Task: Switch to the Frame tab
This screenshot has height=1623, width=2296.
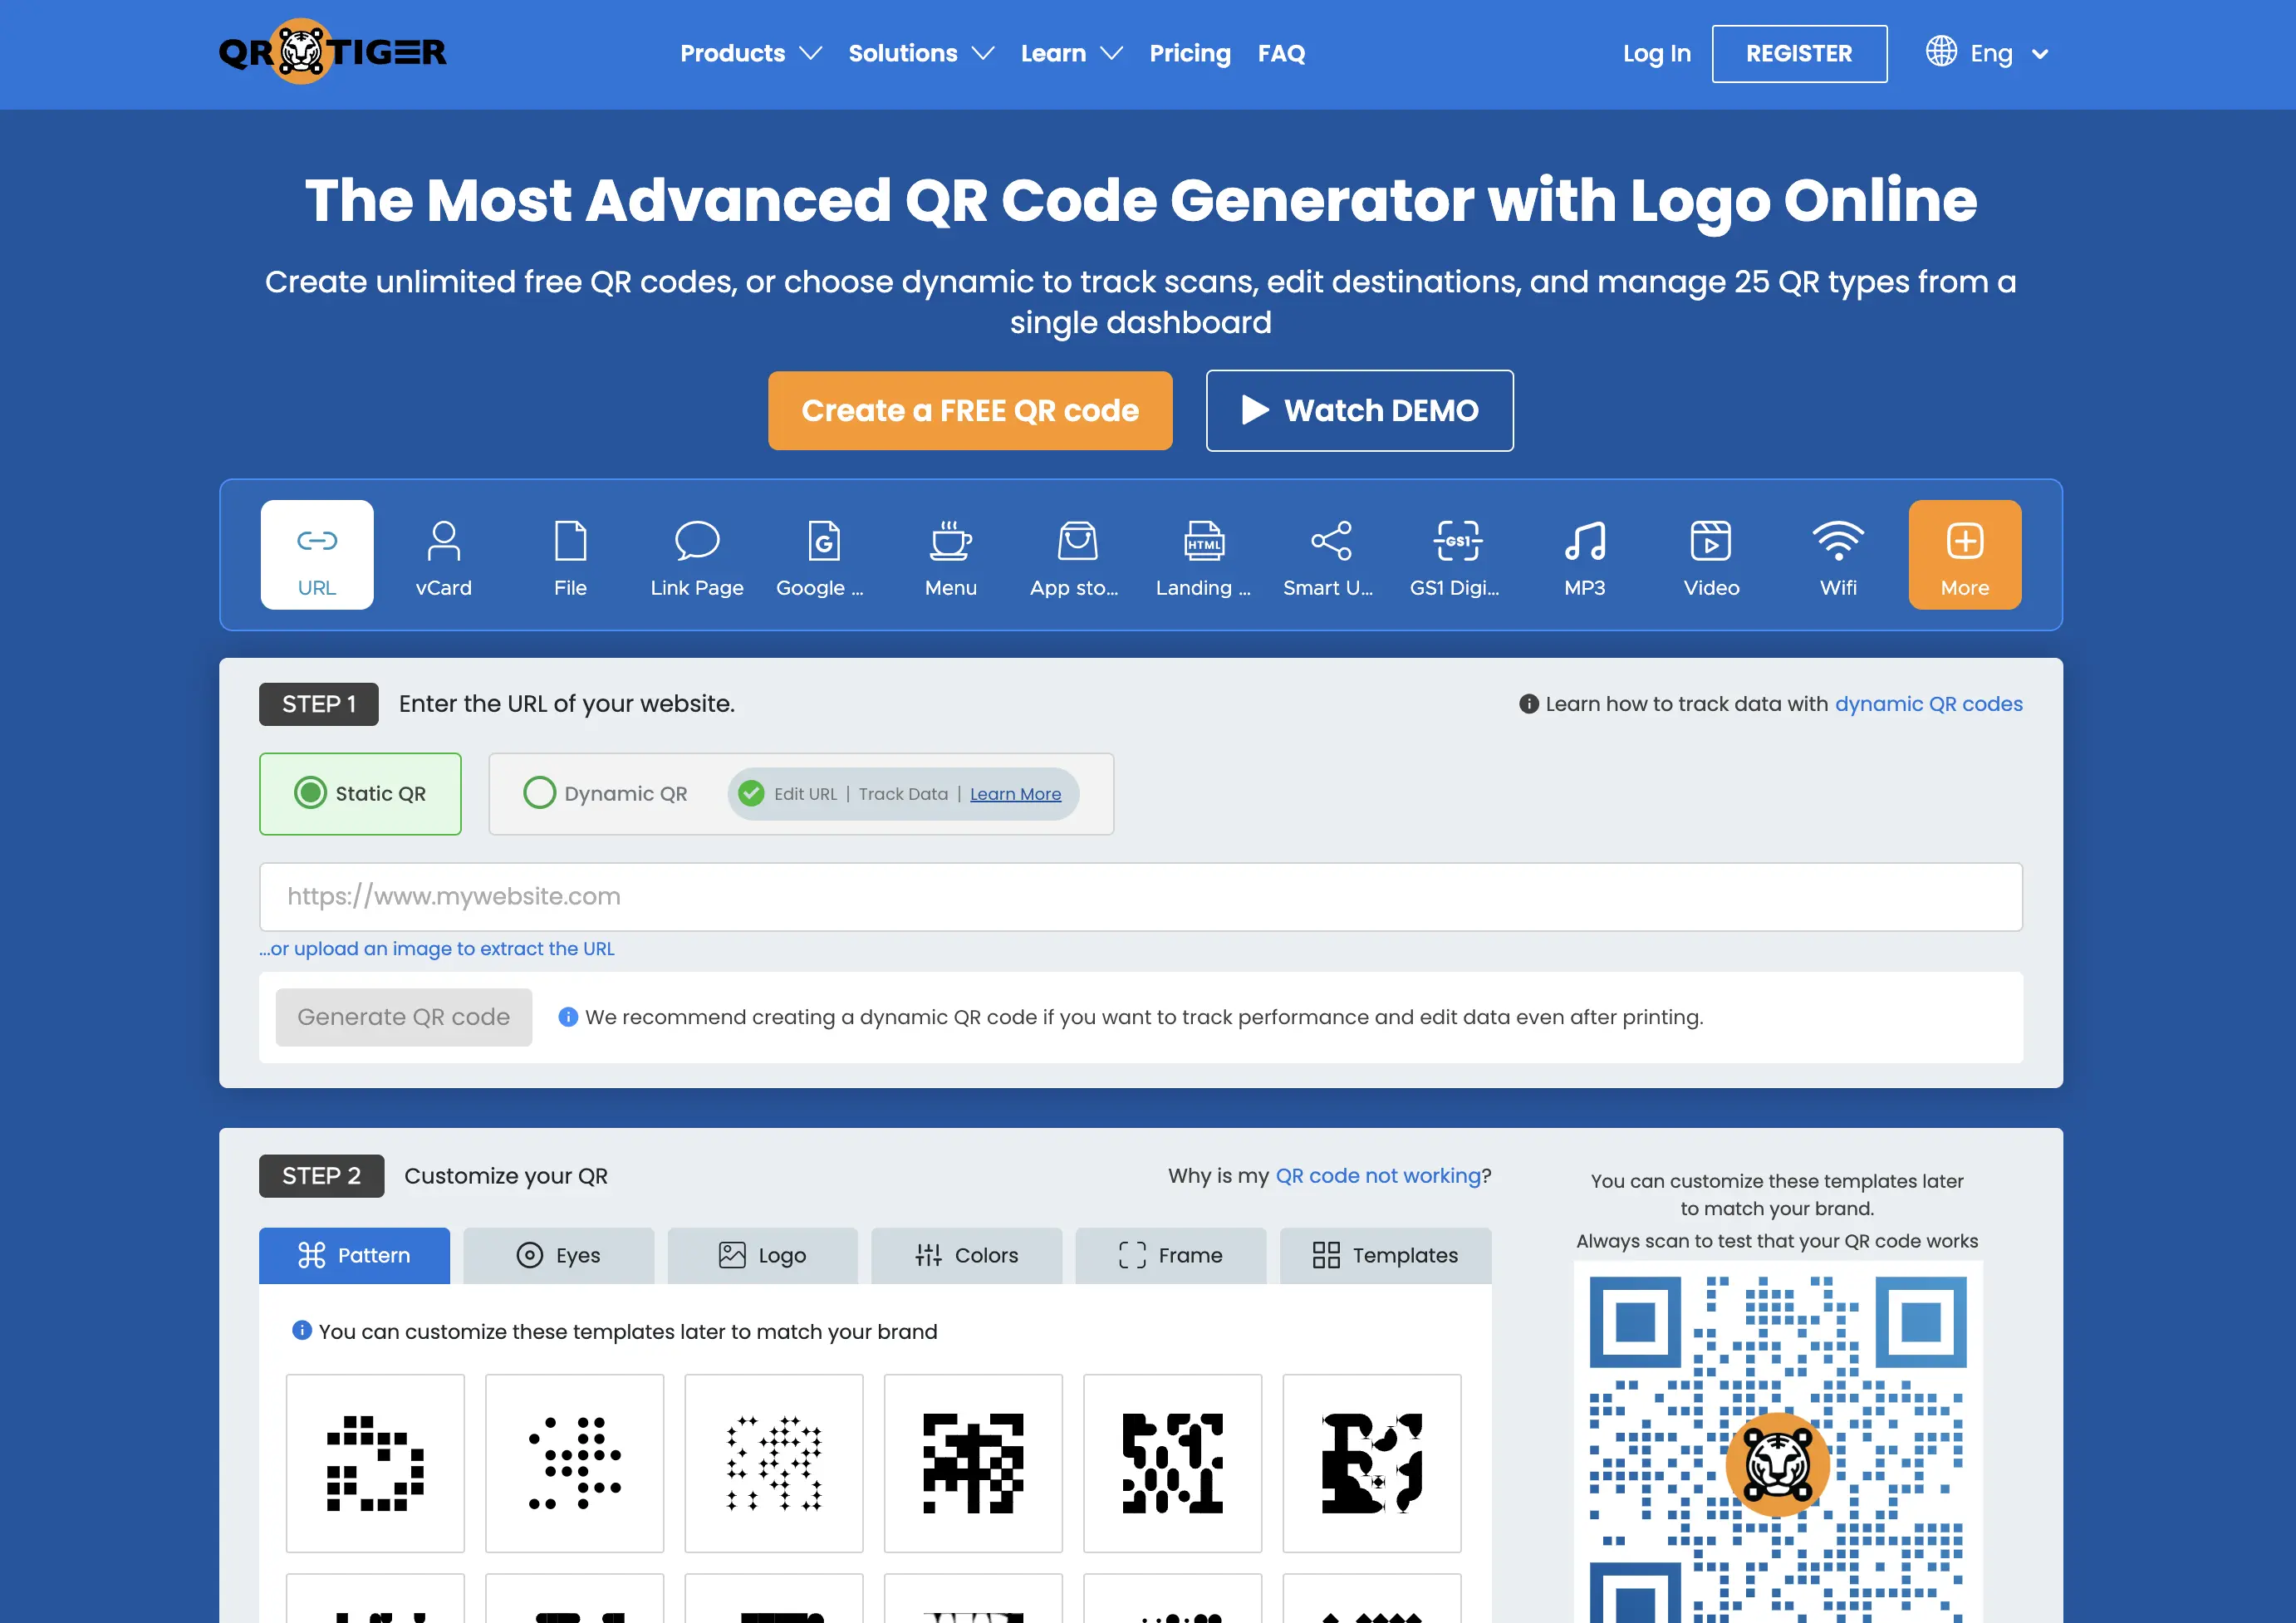Action: click(1170, 1255)
